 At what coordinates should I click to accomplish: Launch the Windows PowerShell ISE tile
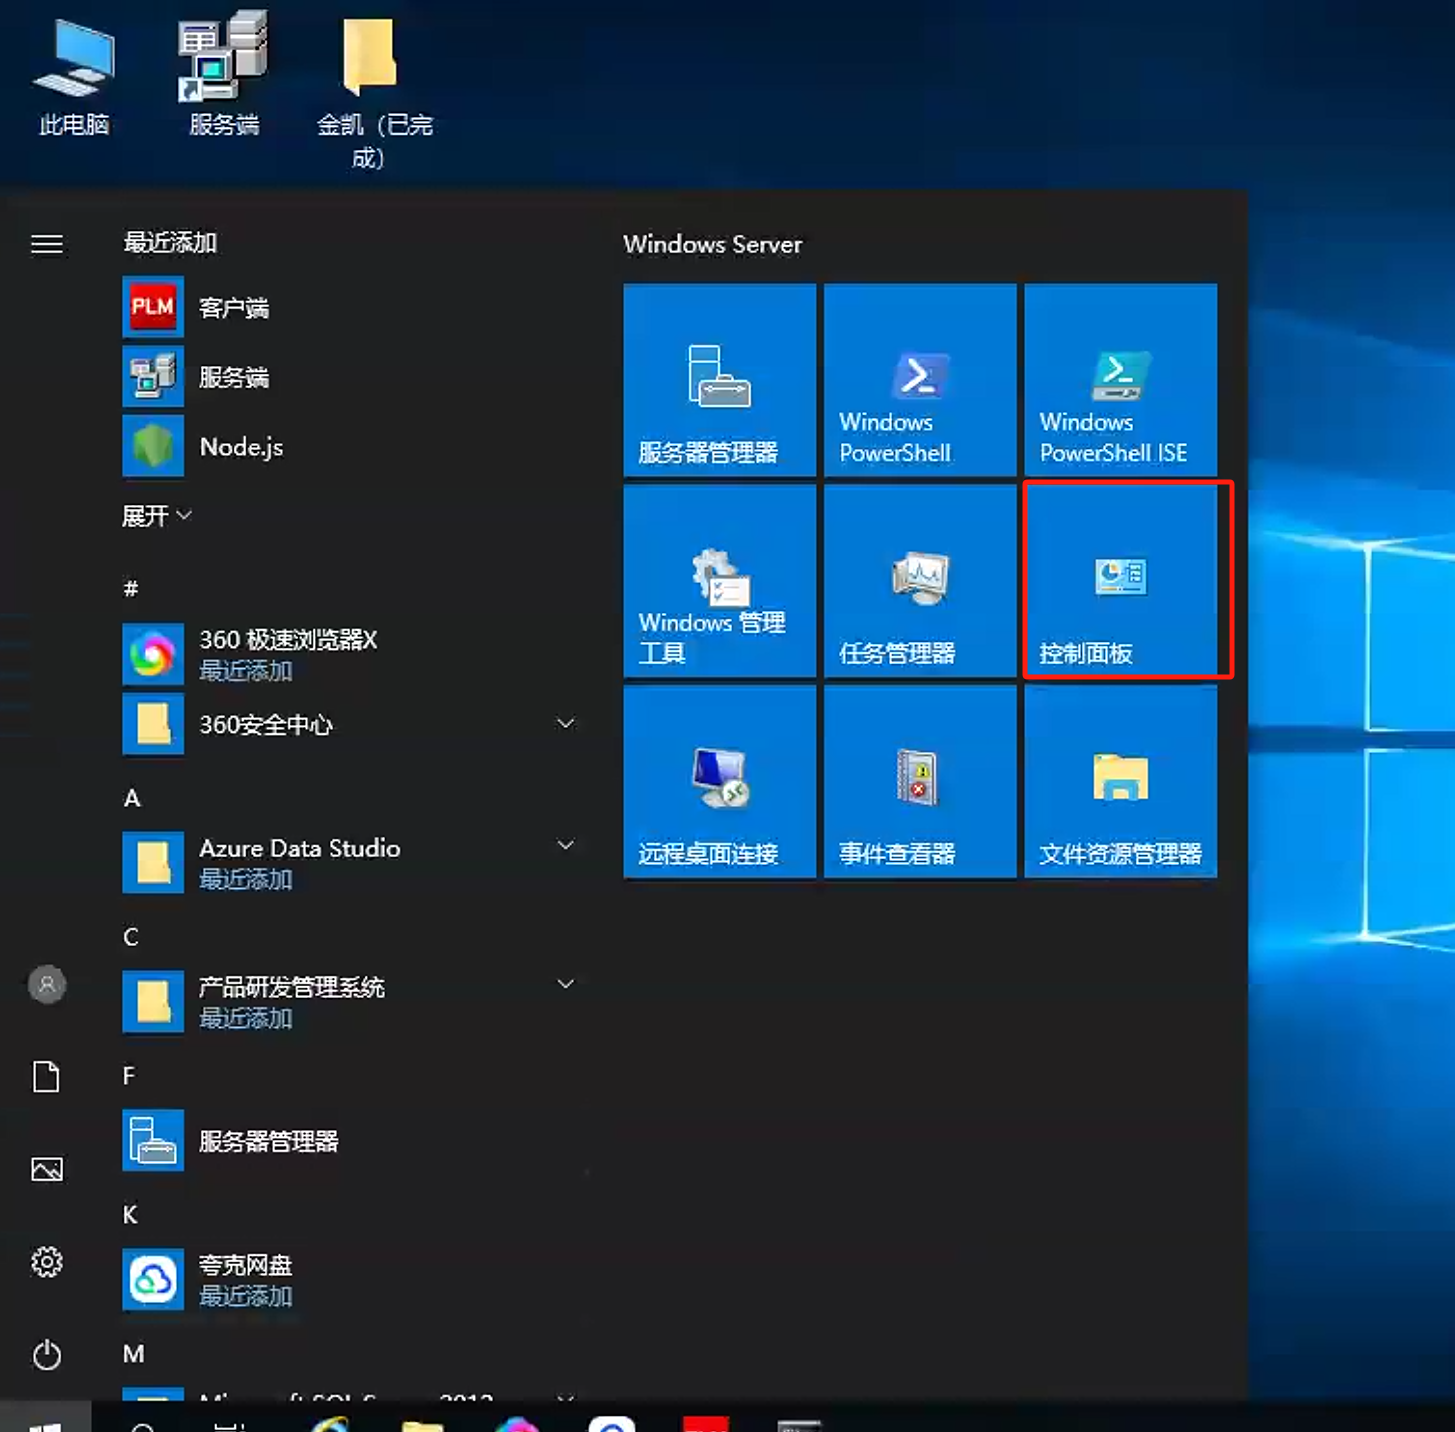point(1120,380)
